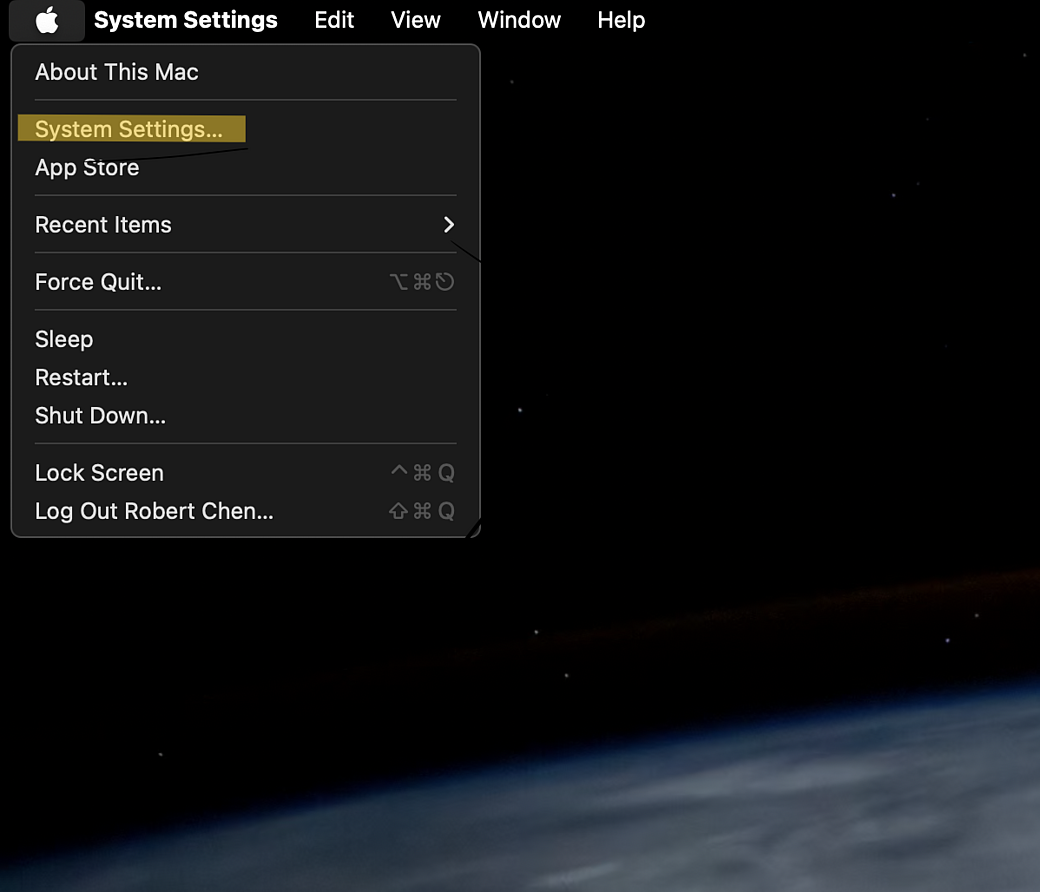The width and height of the screenshot is (1040, 892).
Task: Choose Restart from the Apple menu
Action: click(x=81, y=377)
